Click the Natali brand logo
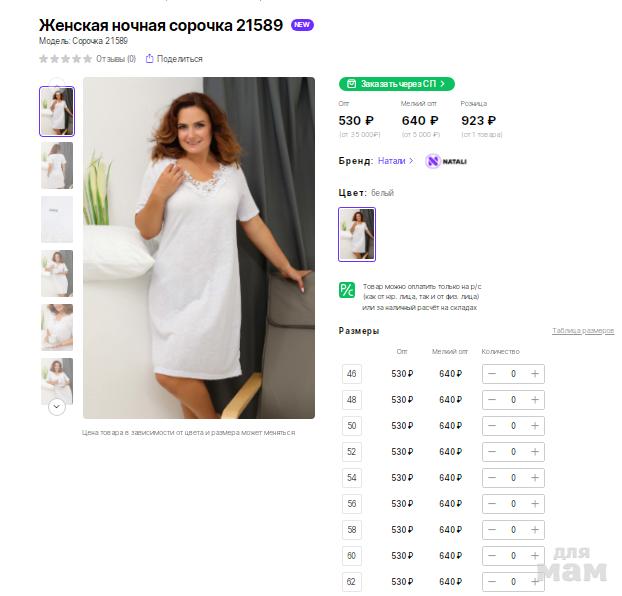Image resolution: width=622 pixels, height=596 pixels. coord(446,161)
